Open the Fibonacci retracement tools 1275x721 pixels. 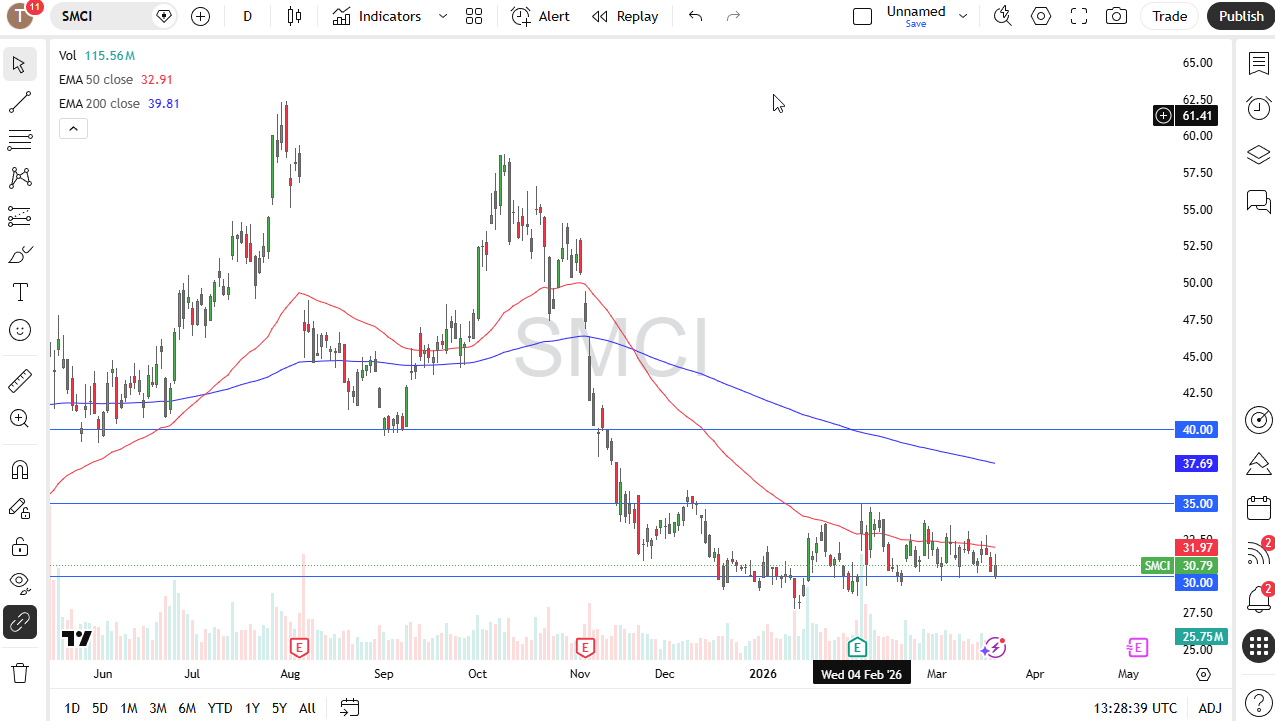tap(19, 140)
